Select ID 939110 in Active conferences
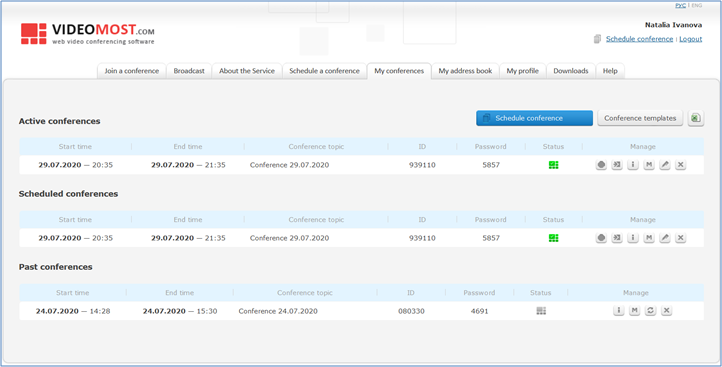Screen dimensions: 722x367 [x=422, y=165]
